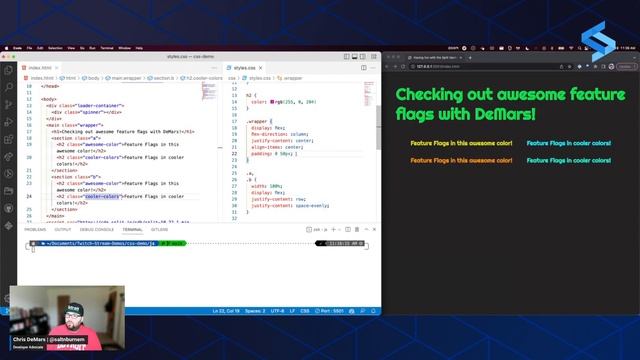Open notifications bell in status bar

pyautogui.click(x=373, y=311)
